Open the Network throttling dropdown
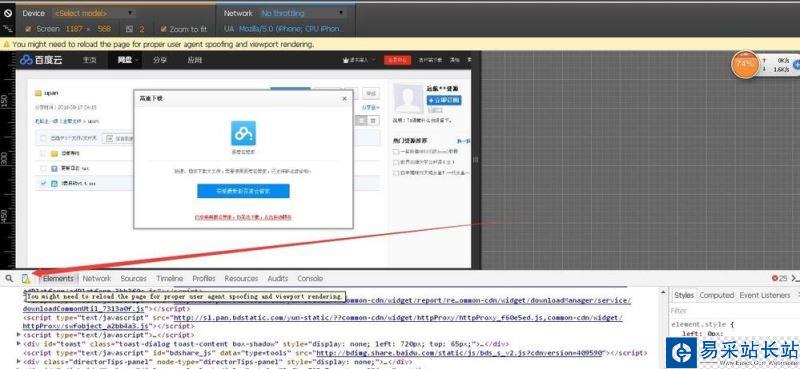800x369 pixels. 303,13
